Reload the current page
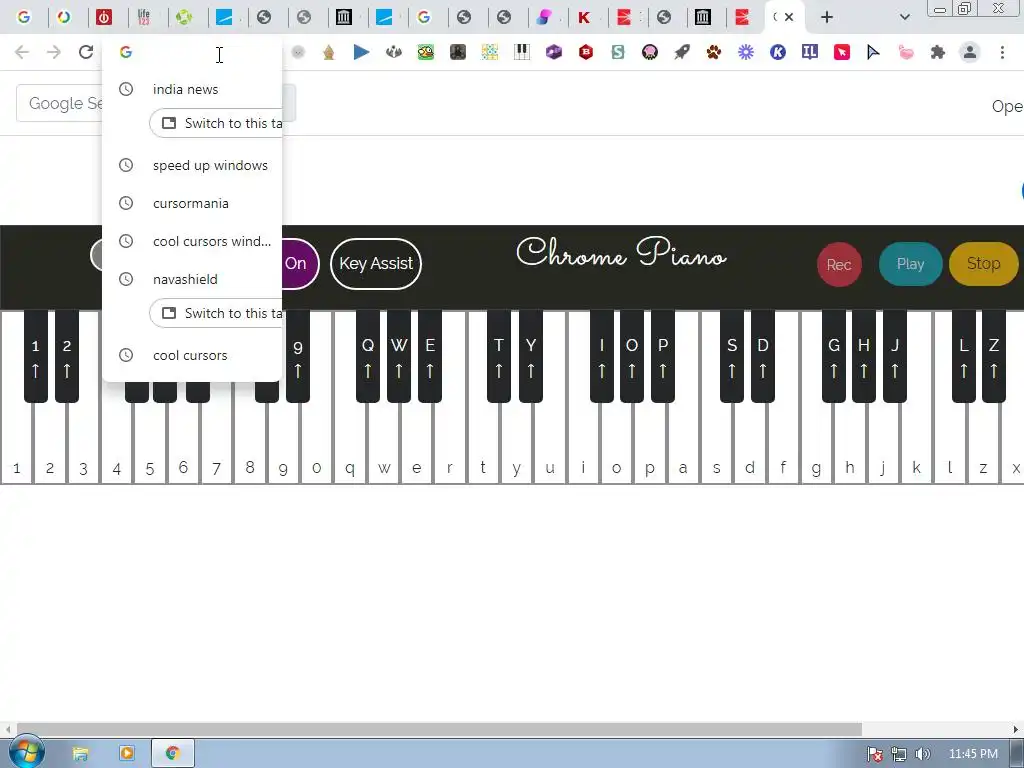The image size is (1024, 768). coord(86,52)
